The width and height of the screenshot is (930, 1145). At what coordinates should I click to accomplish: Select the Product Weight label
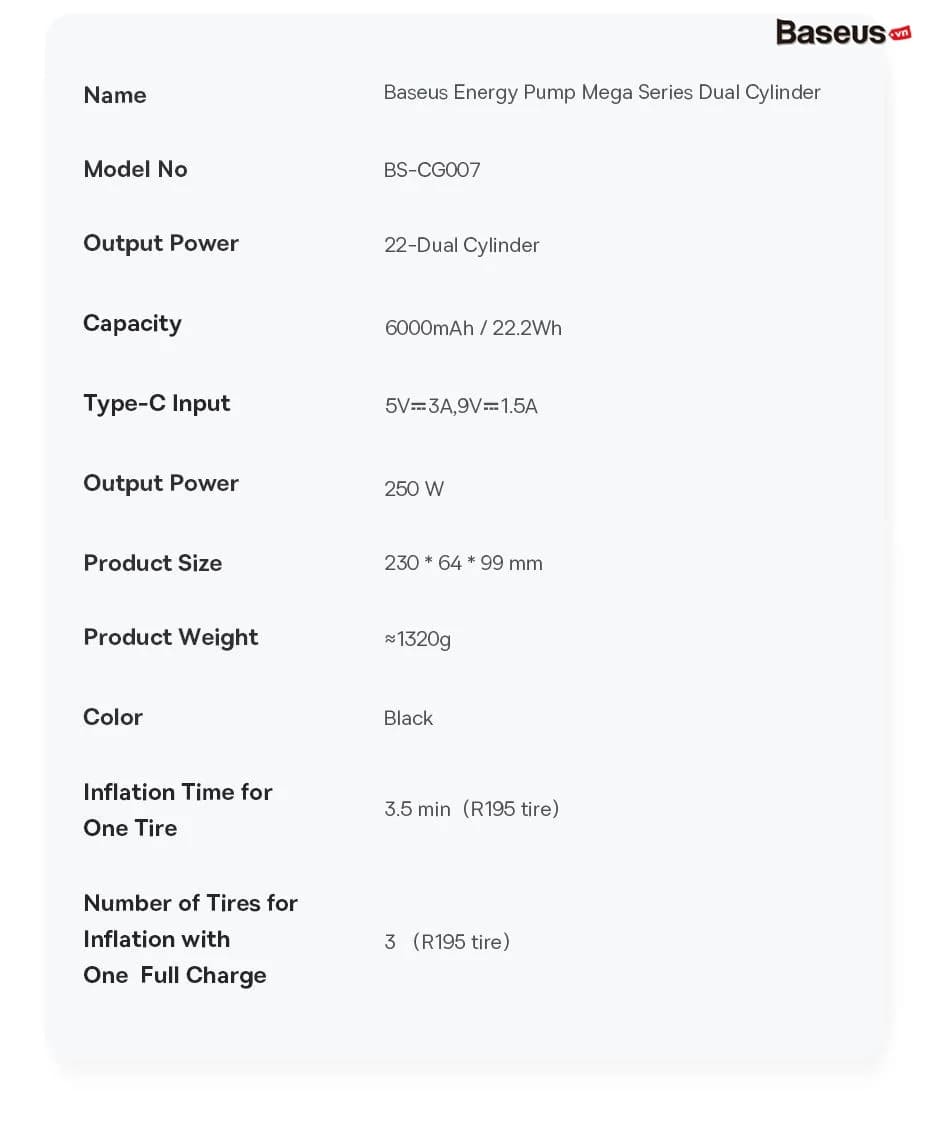pyautogui.click(x=170, y=637)
